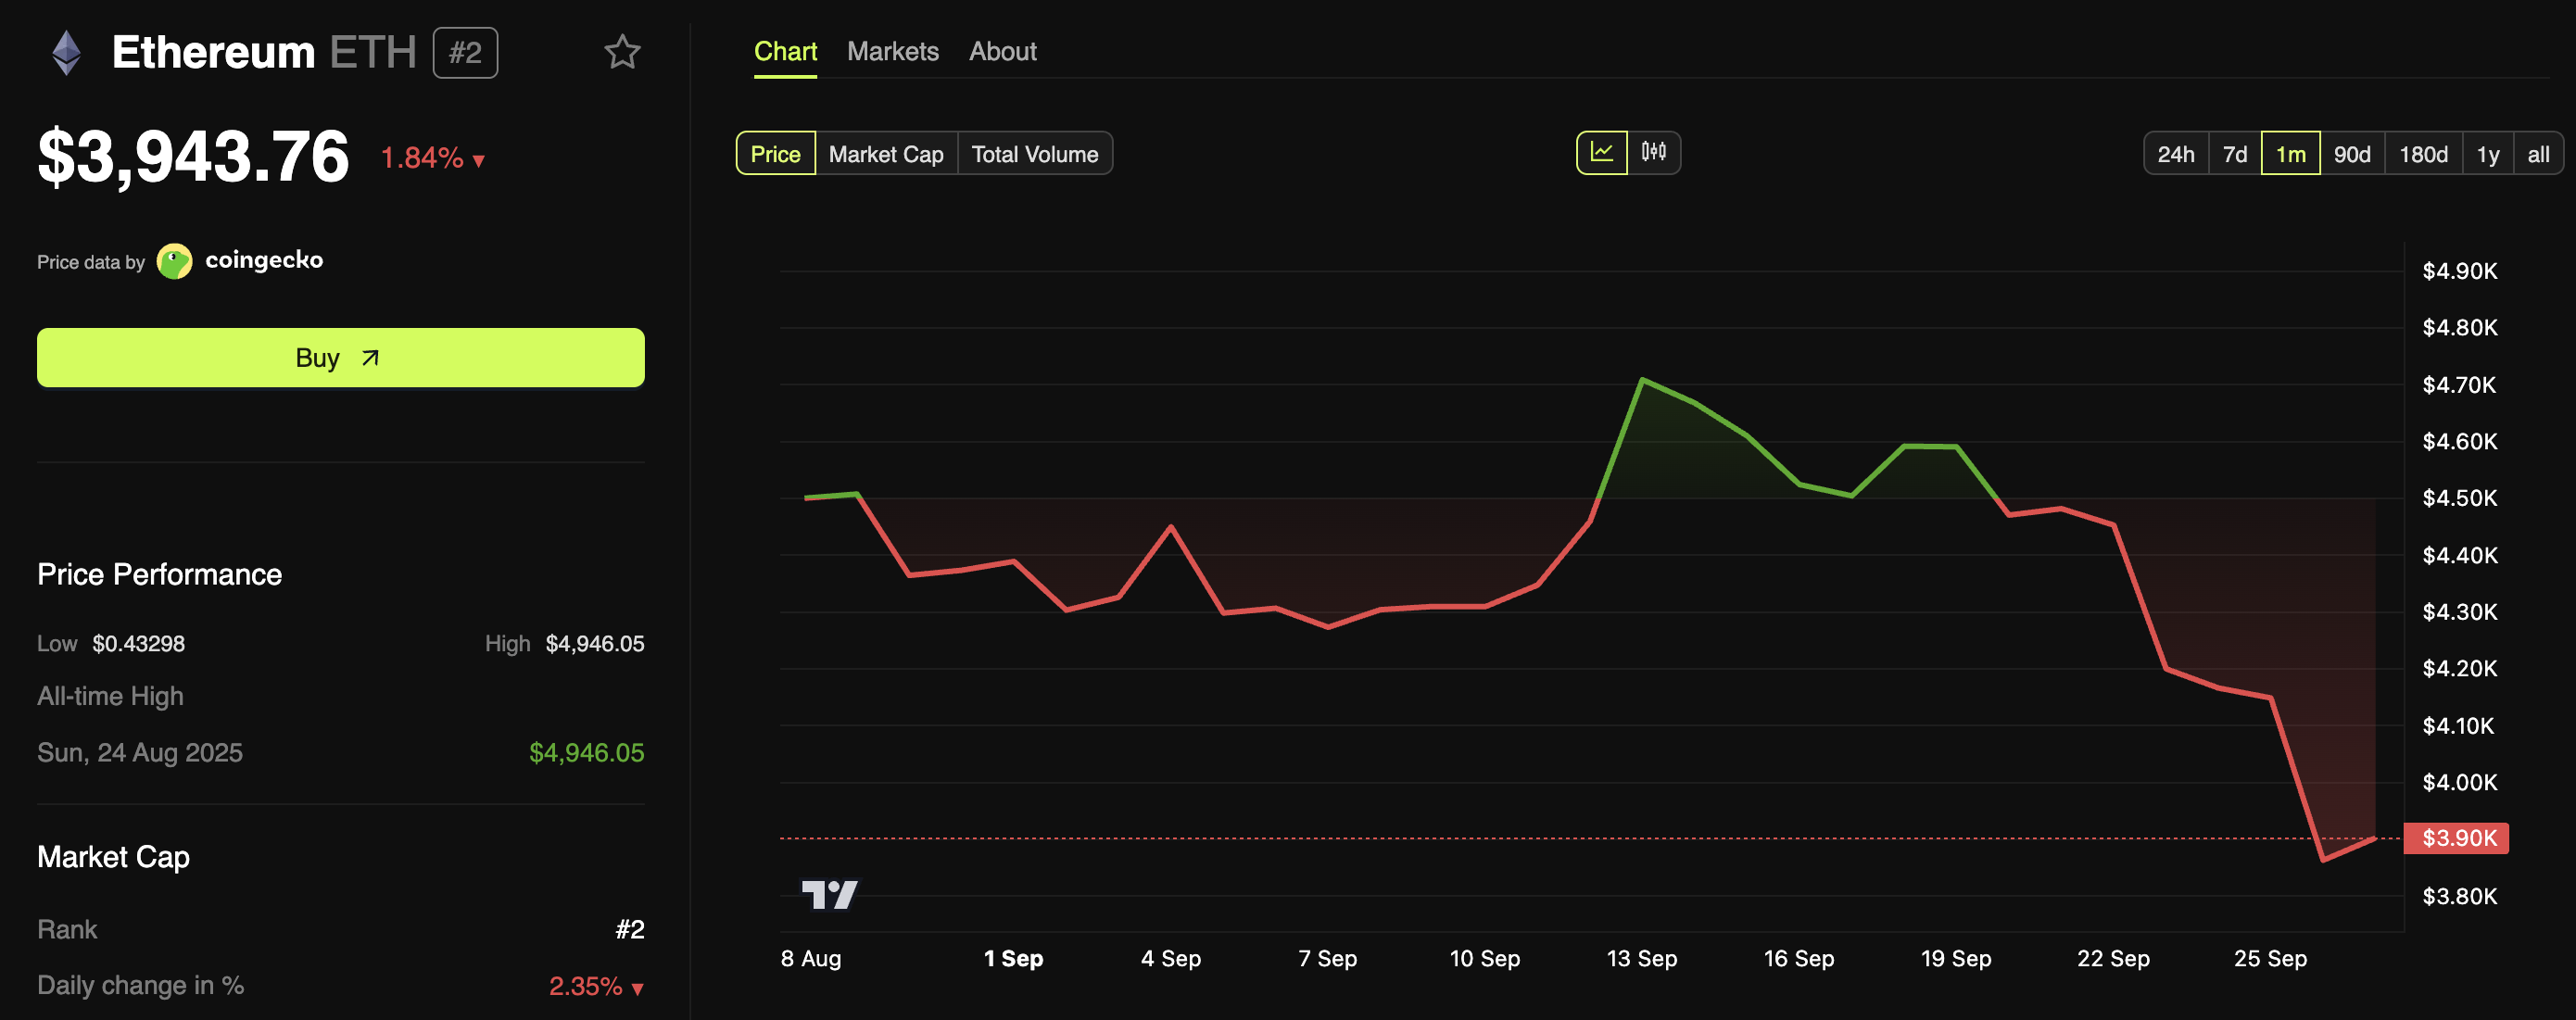Click the favorite star icon

point(622,52)
